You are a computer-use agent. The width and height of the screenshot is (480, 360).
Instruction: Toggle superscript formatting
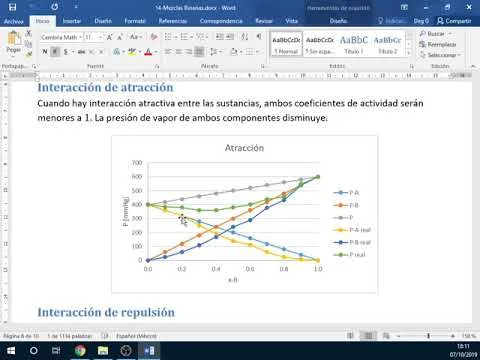click(x=101, y=52)
